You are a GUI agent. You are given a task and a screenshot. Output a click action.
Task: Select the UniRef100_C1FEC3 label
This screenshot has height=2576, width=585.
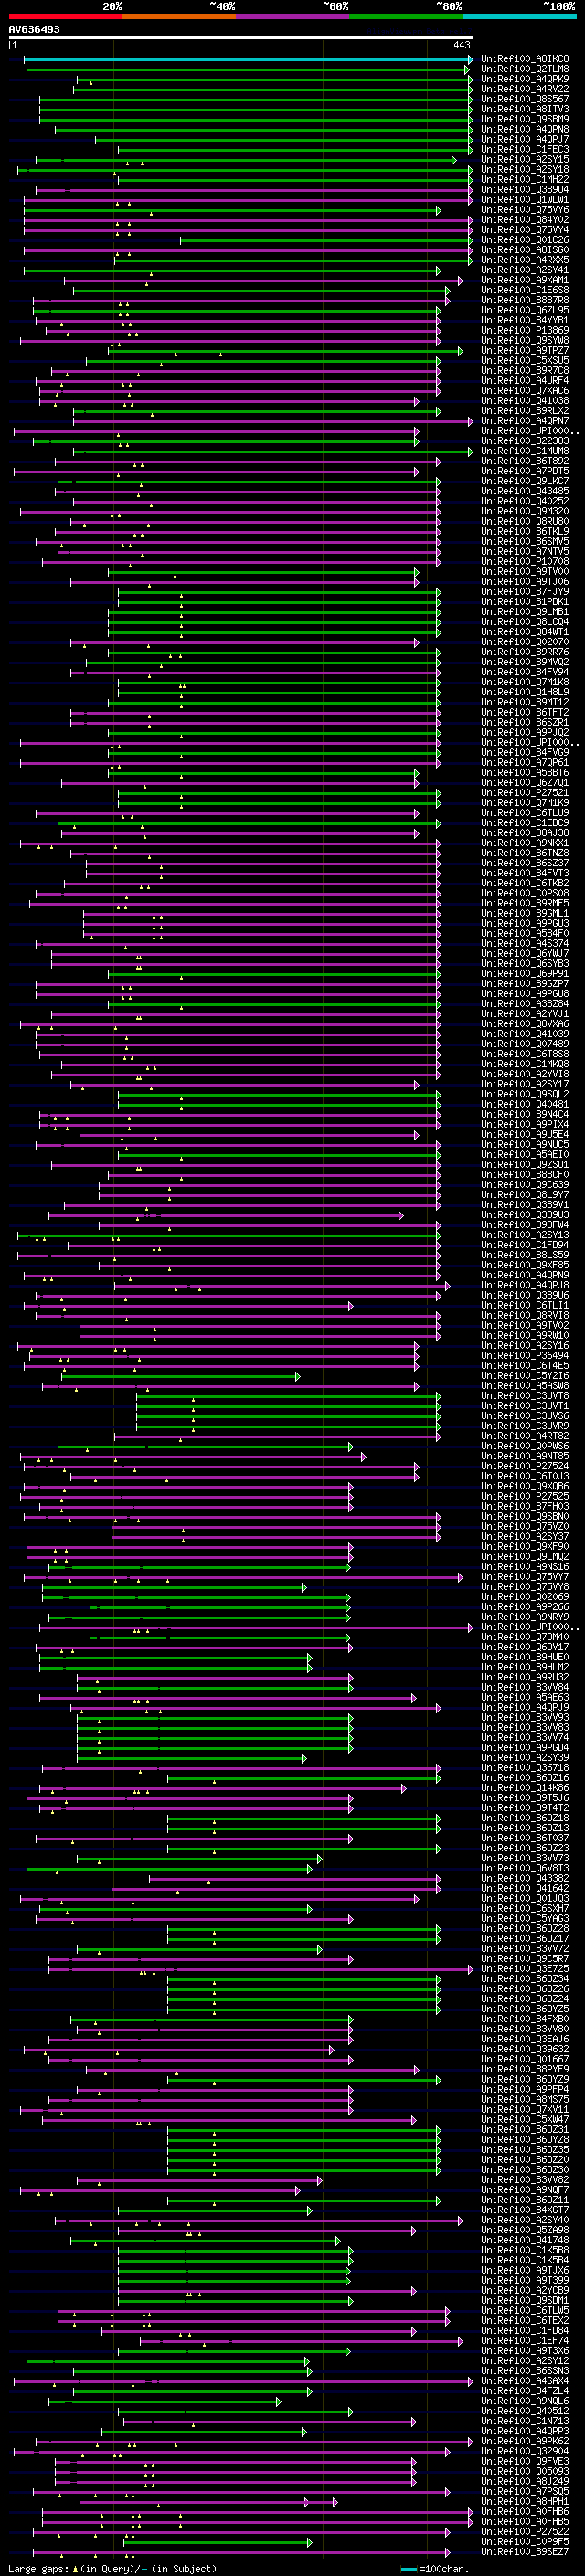525,149
